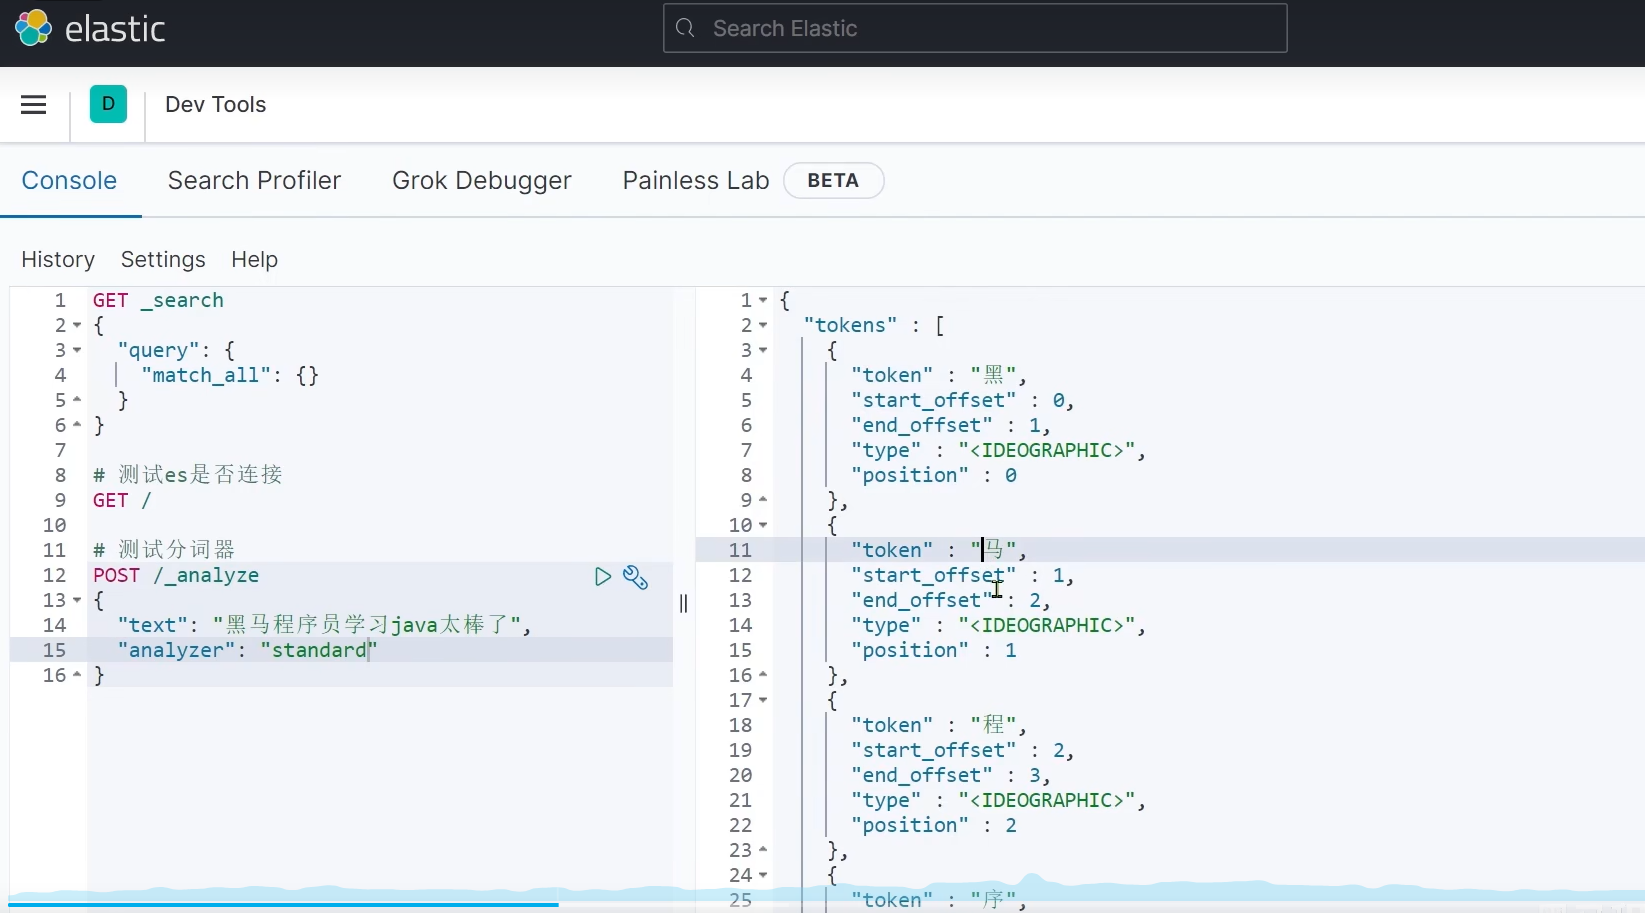This screenshot has width=1645, height=913.
Task: Open console Settings
Action: tap(163, 260)
